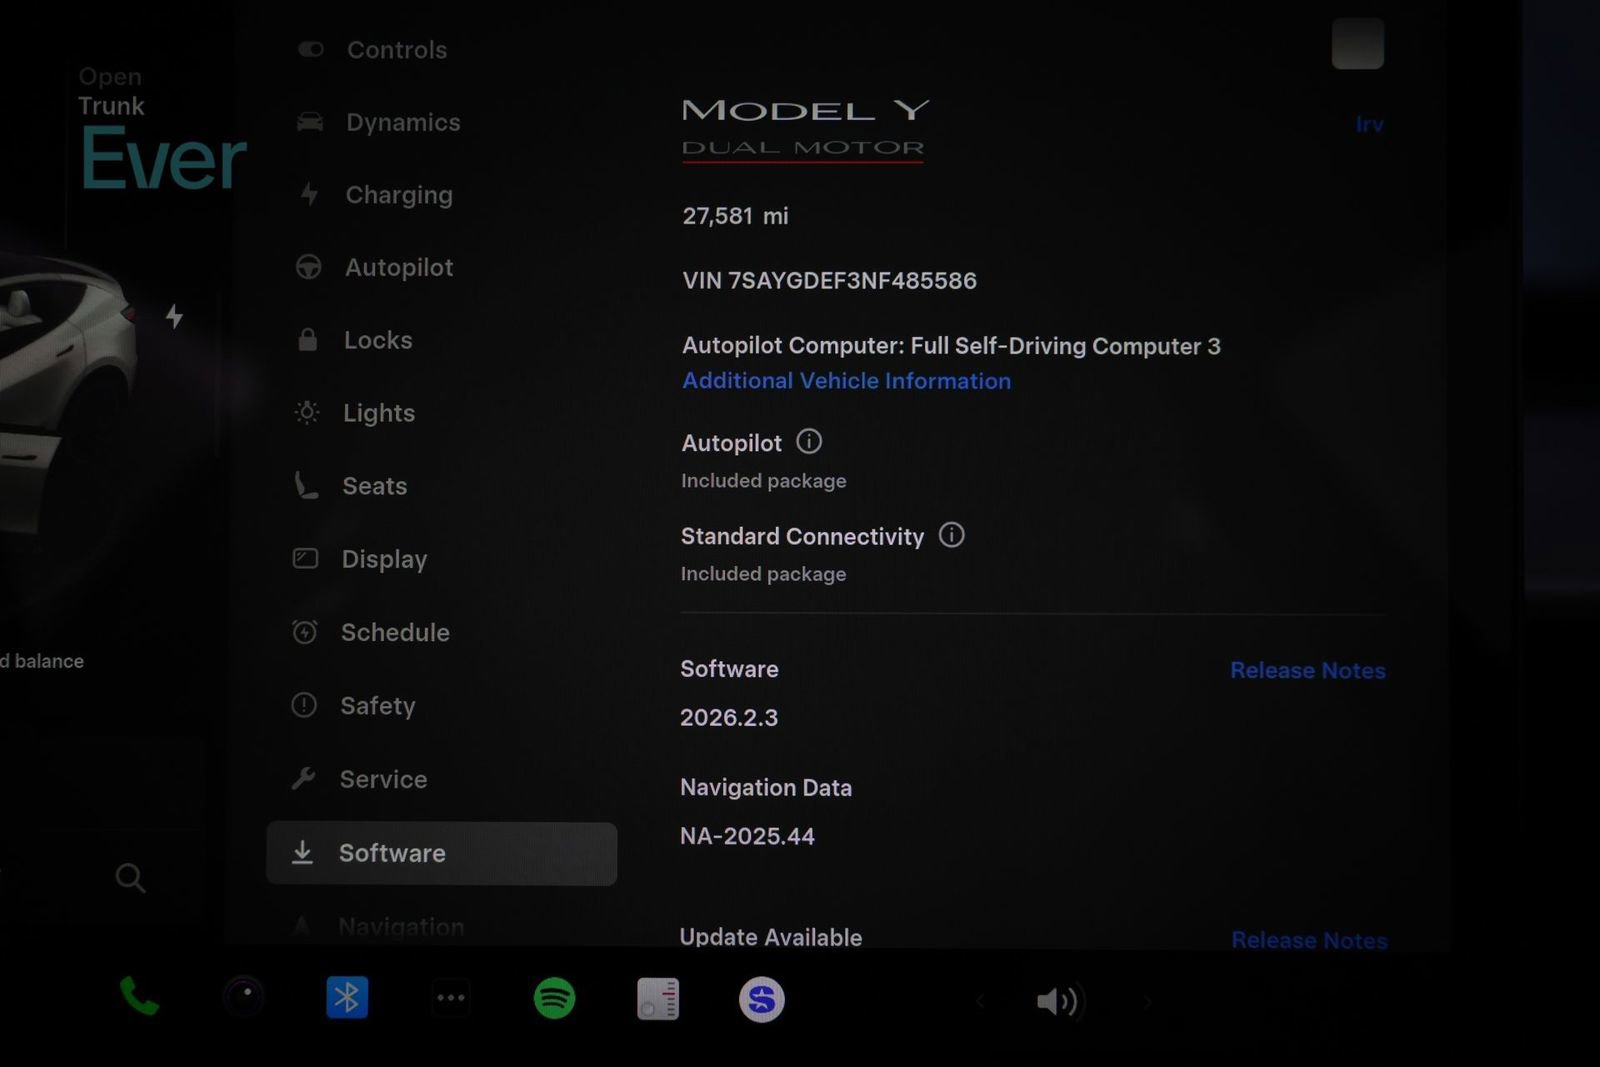Open the Display settings menu
Screen dimensions: 1600x1067
coord(384,559)
